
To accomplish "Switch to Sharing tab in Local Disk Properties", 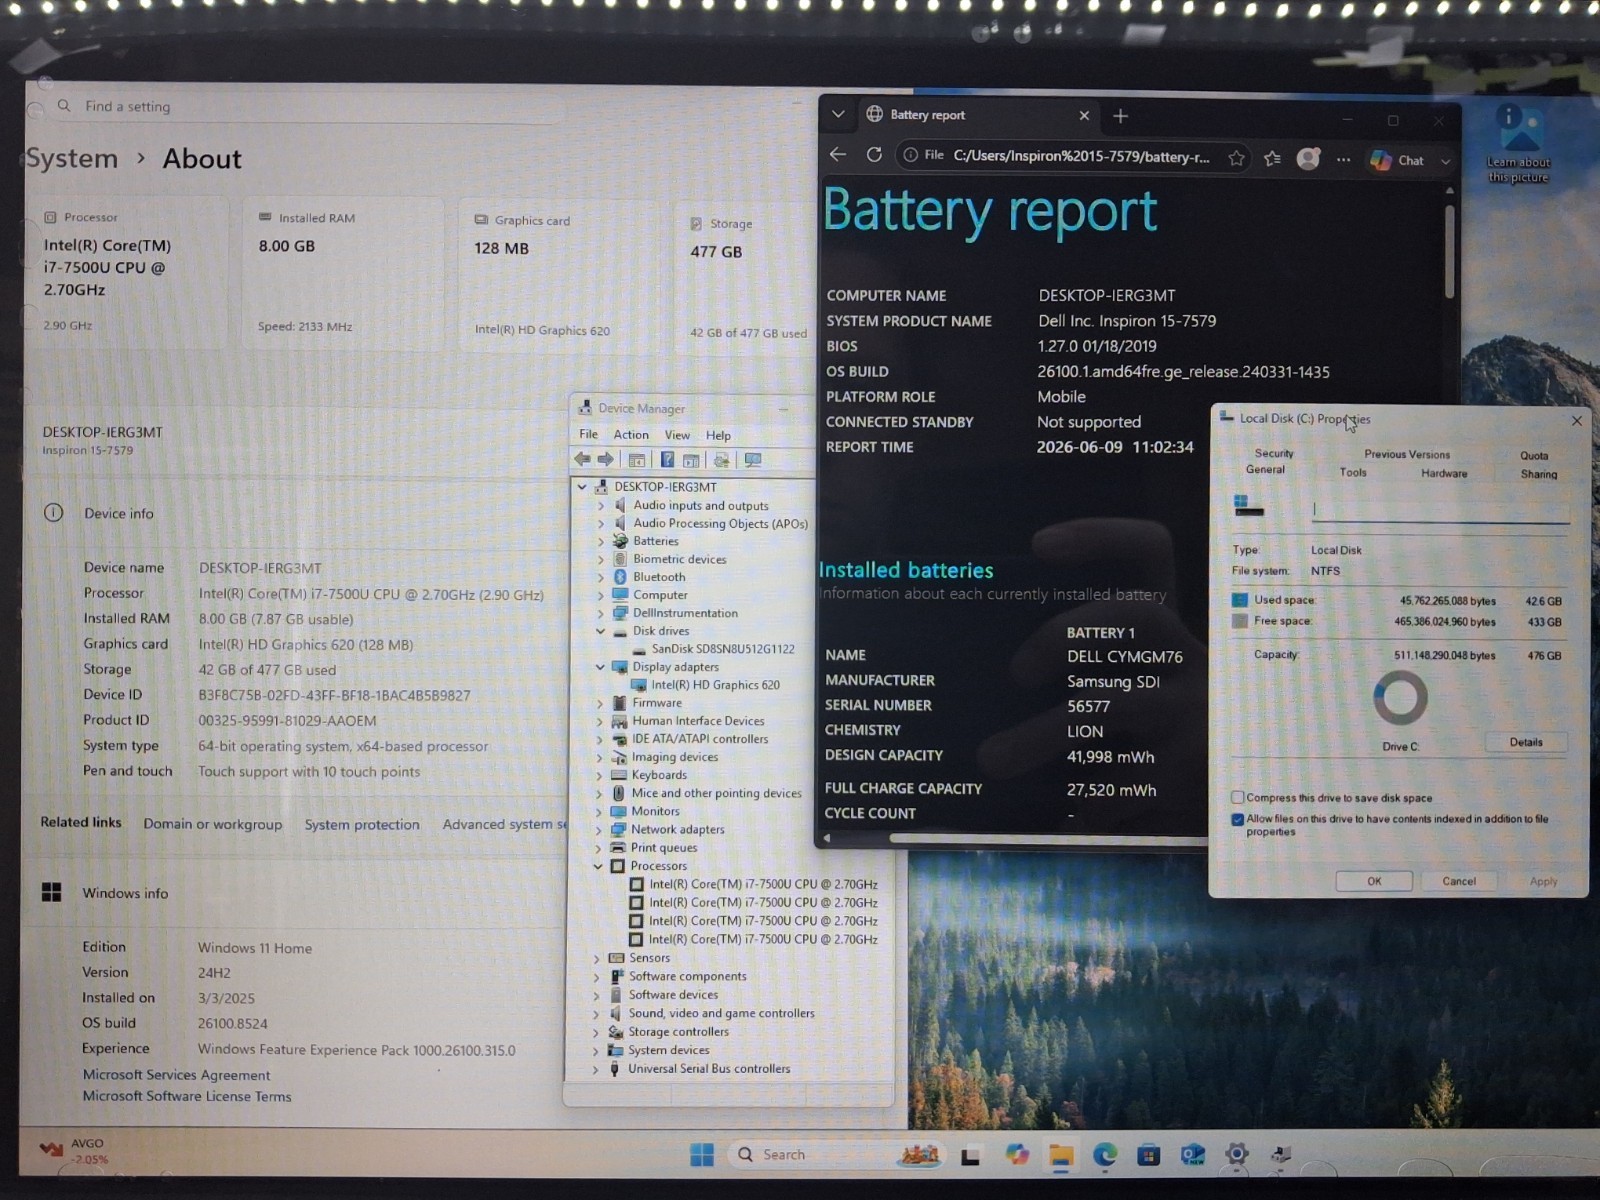I will pos(1539,475).
